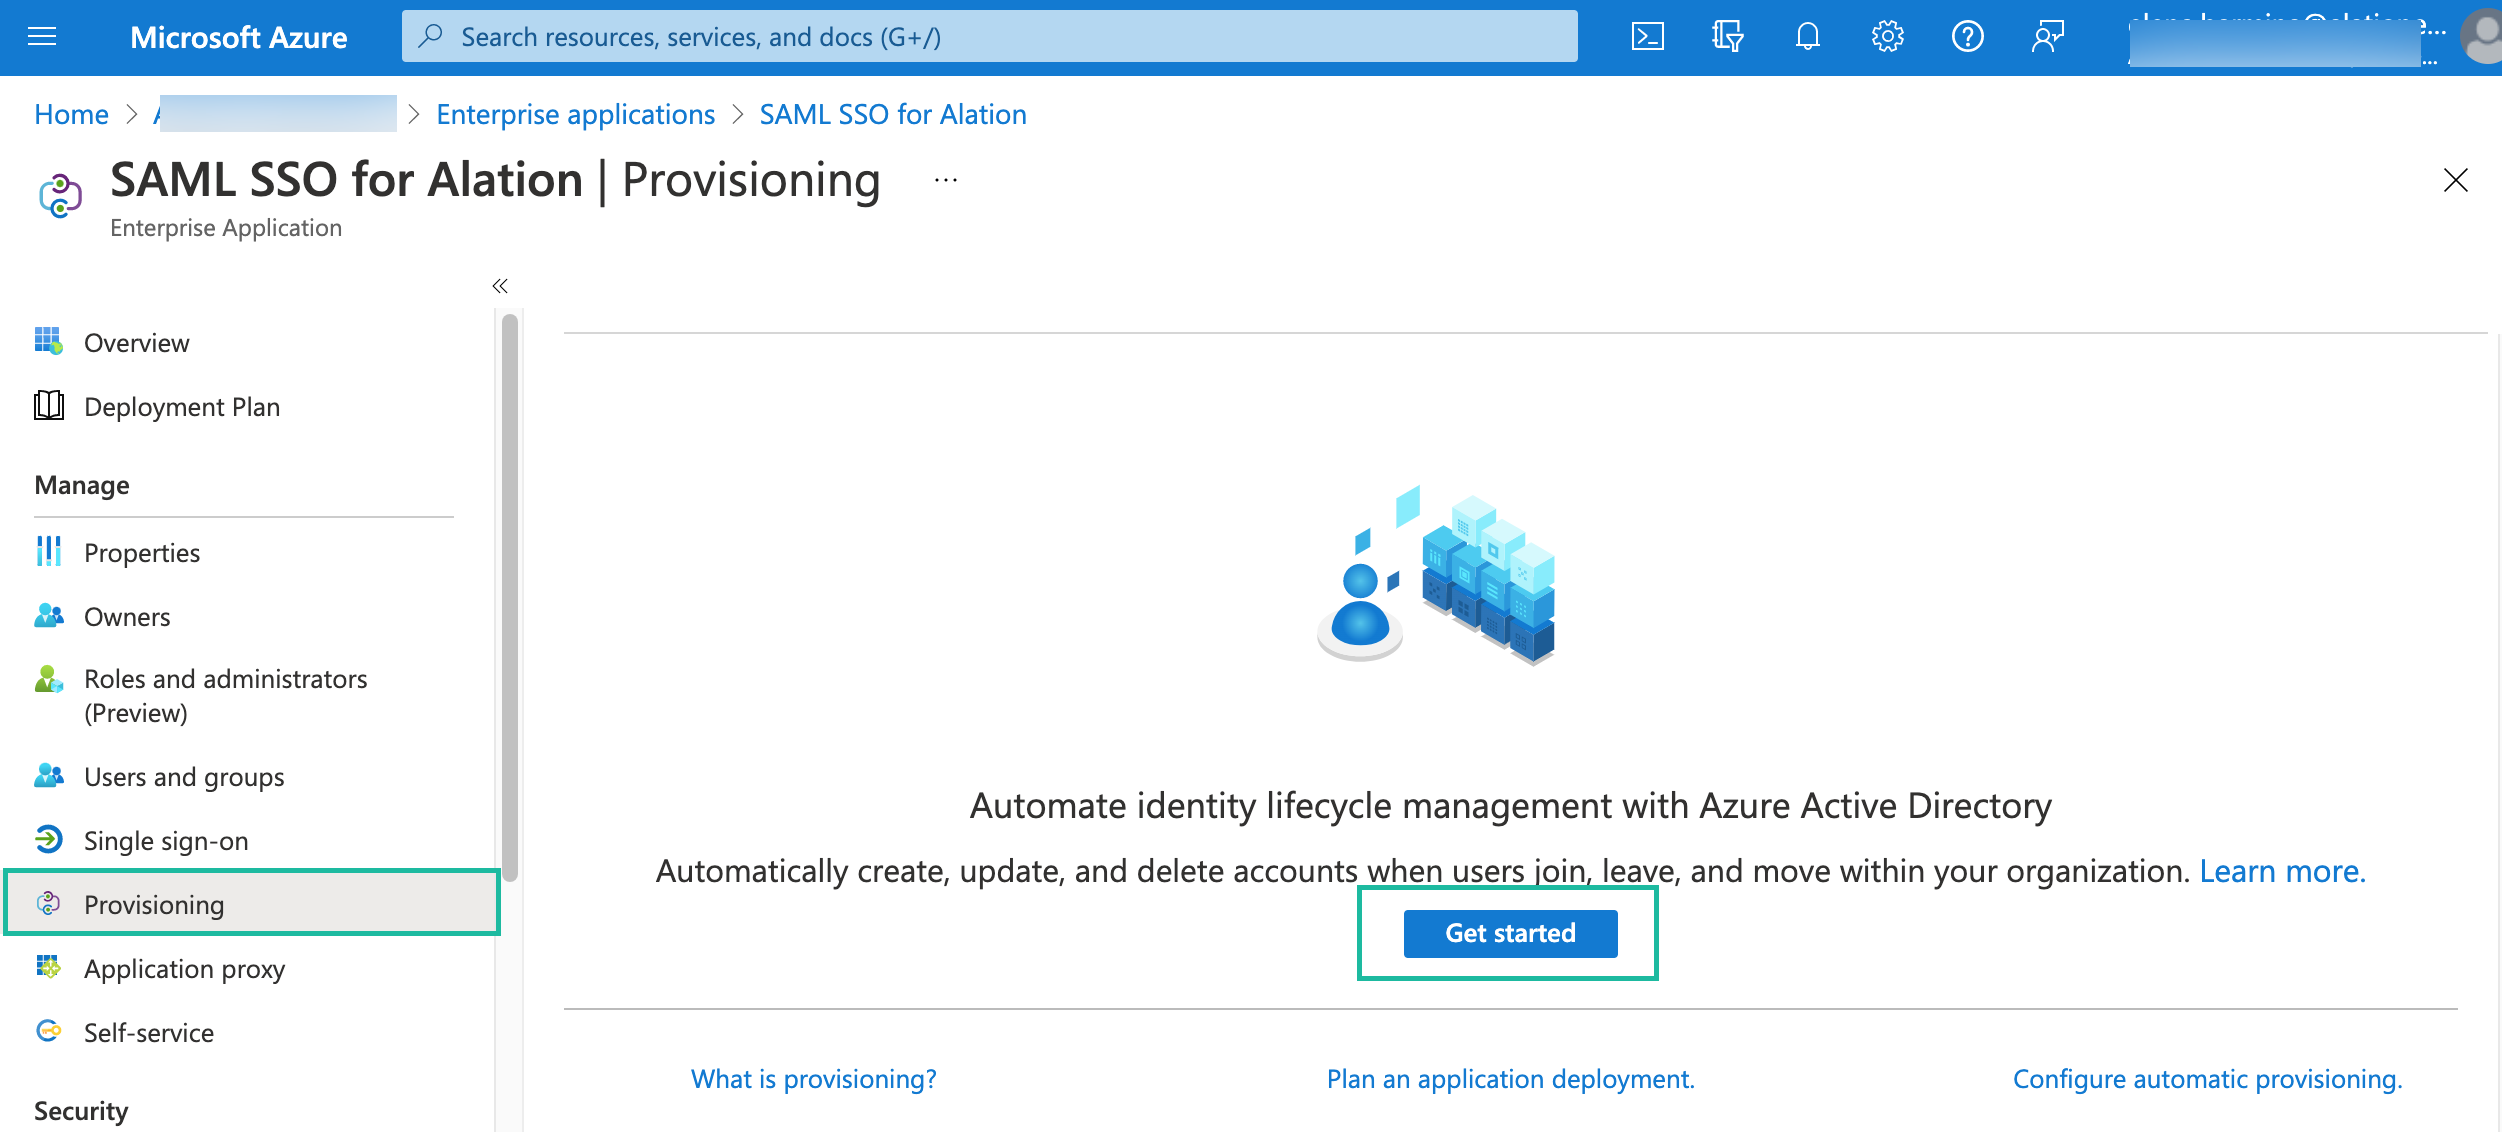Go to Home breadcrumb

(x=71, y=114)
